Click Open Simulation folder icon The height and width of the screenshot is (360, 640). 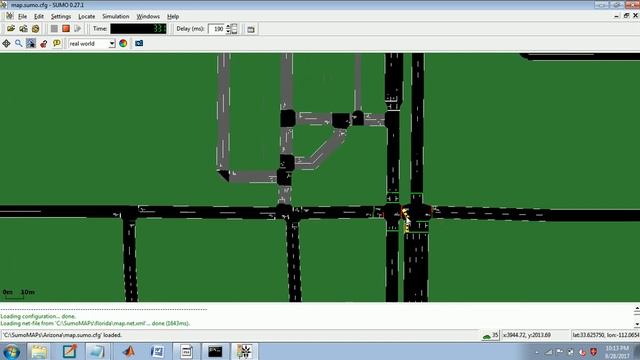coord(11,29)
